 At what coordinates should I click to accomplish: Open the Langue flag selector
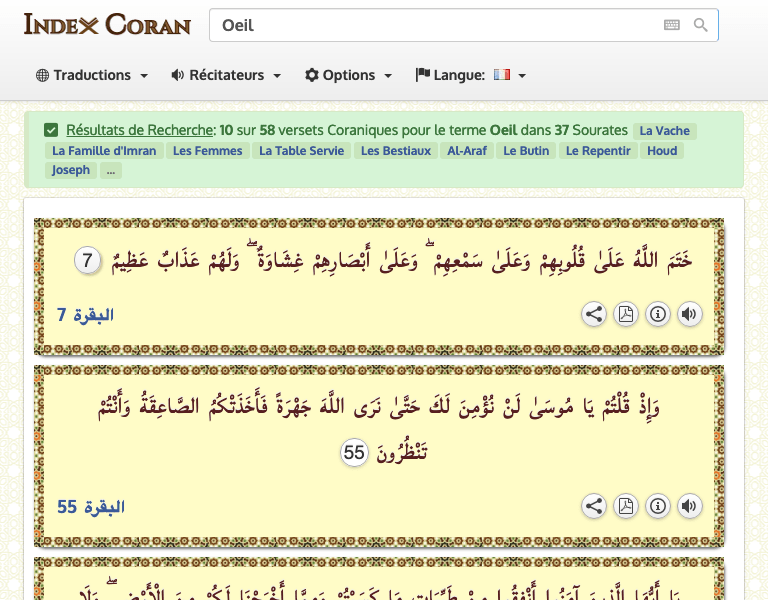[x=470, y=75]
